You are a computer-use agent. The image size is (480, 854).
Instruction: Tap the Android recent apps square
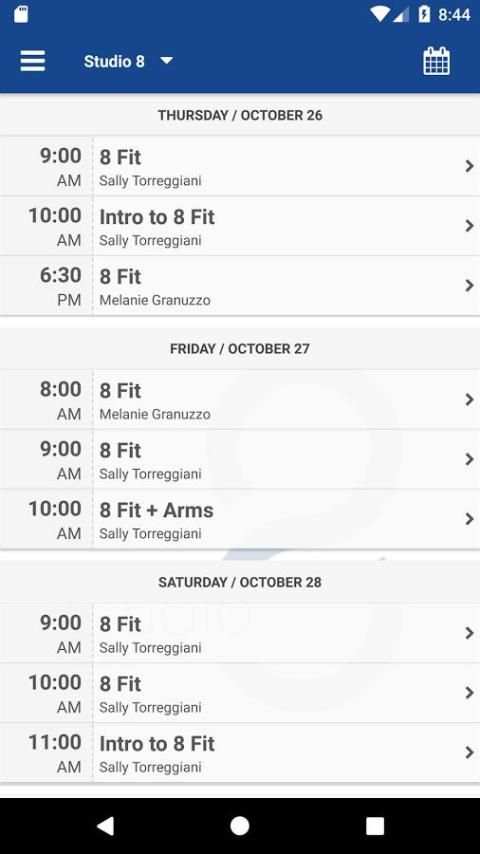point(375,826)
